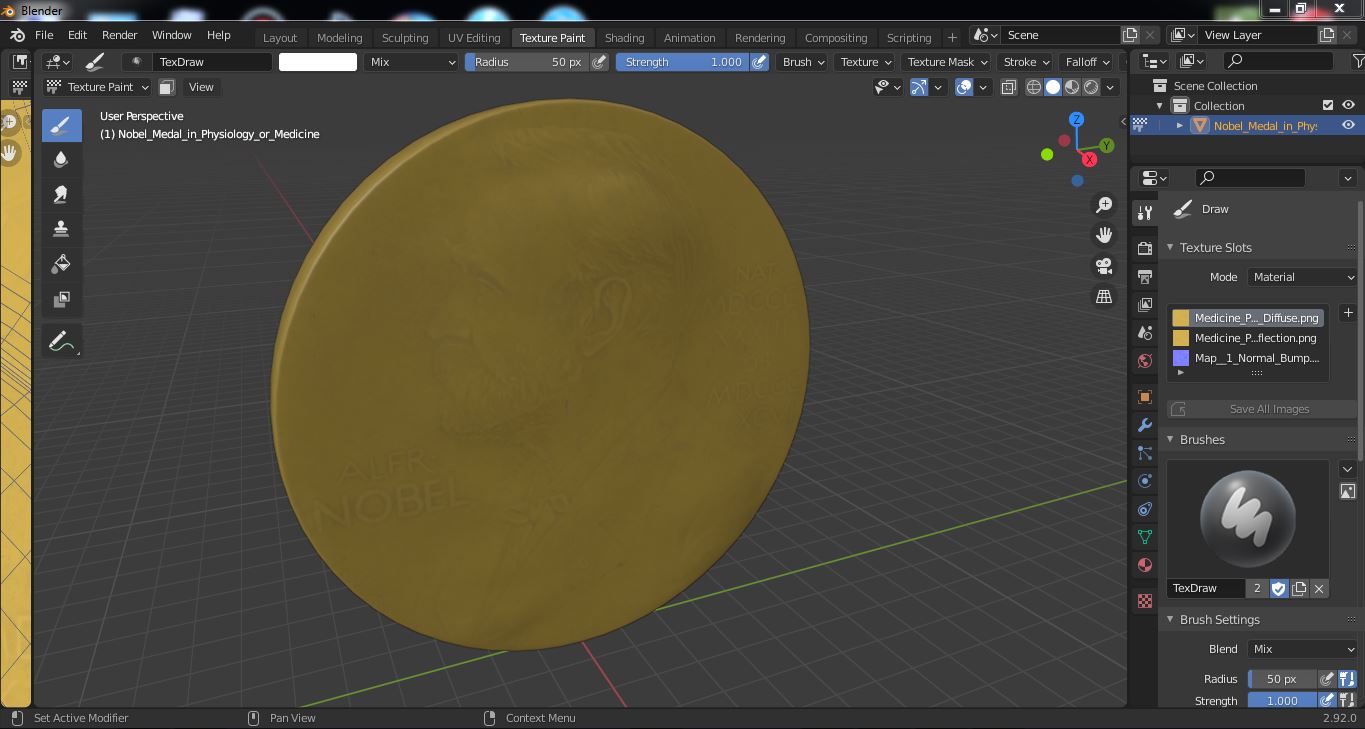Image resolution: width=1365 pixels, height=729 pixels.
Task: Toggle Collection exclude checkbox in outliner
Action: [1328, 105]
